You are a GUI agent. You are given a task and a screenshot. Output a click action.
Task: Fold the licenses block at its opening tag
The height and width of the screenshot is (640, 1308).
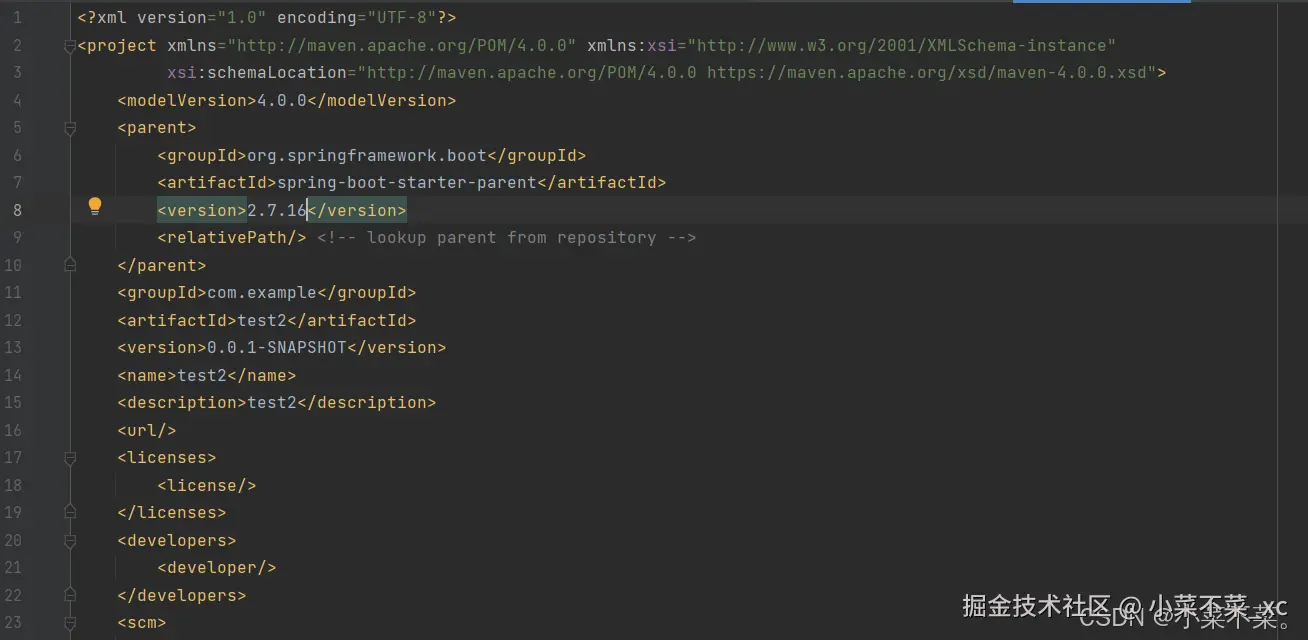(69, 458)
